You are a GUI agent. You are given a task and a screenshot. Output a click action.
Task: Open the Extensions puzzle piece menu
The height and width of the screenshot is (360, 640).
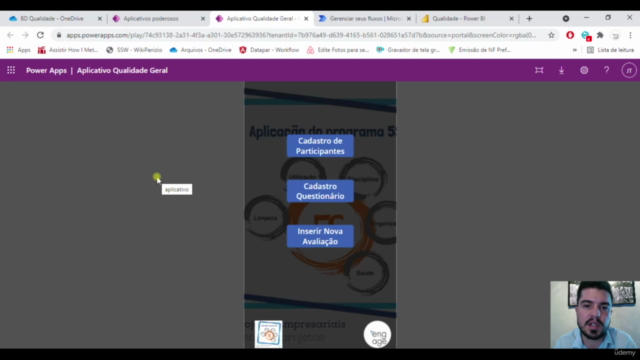tap(600, 36)
